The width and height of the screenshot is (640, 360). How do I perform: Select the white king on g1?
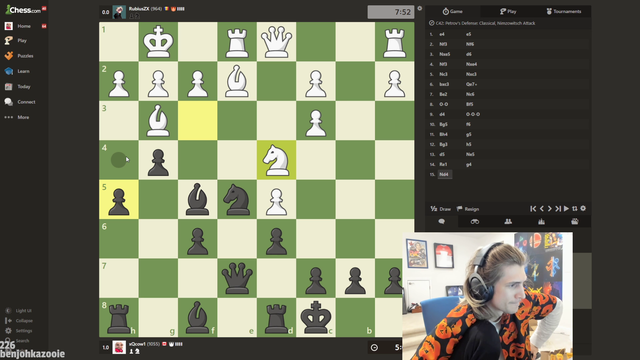click(x=158, y=42)
